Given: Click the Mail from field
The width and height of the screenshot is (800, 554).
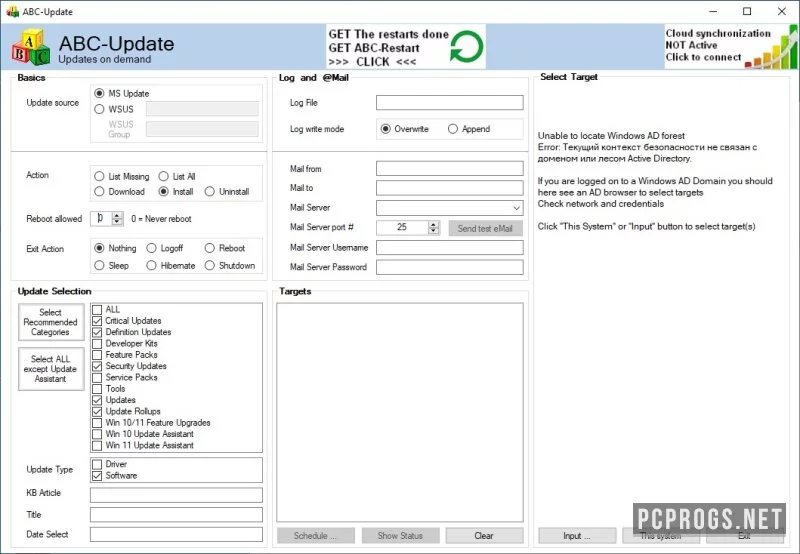Looking at the screenshot, I should (x=449, y=168).
